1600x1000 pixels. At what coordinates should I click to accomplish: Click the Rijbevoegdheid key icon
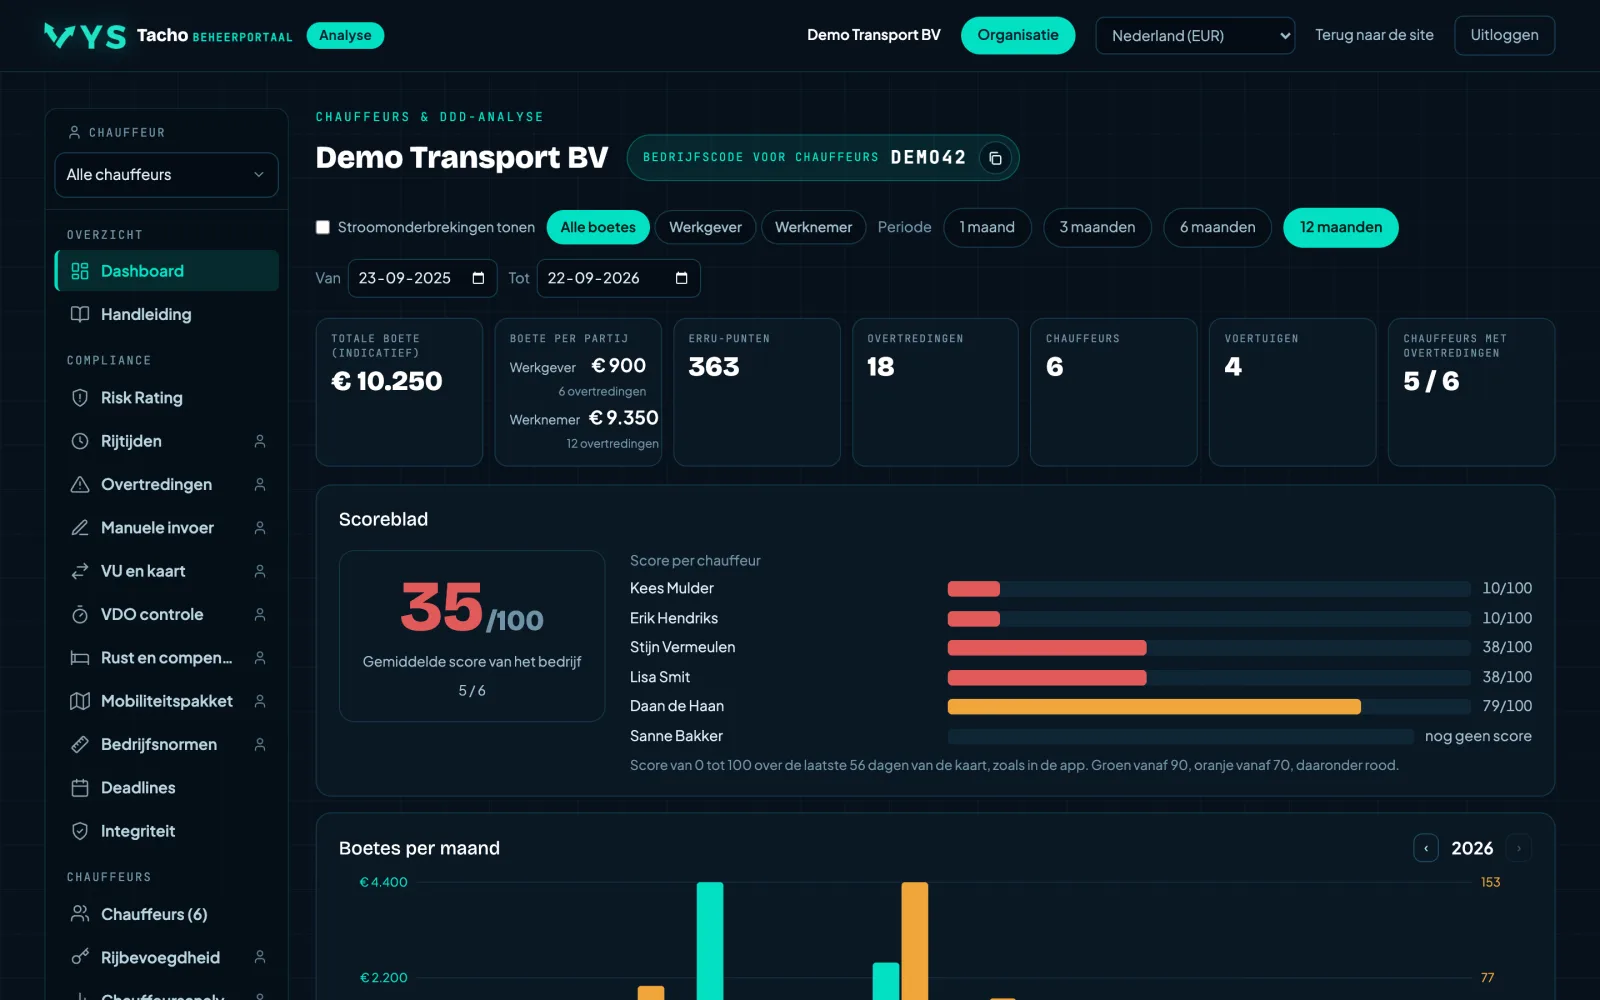point(80,957)
